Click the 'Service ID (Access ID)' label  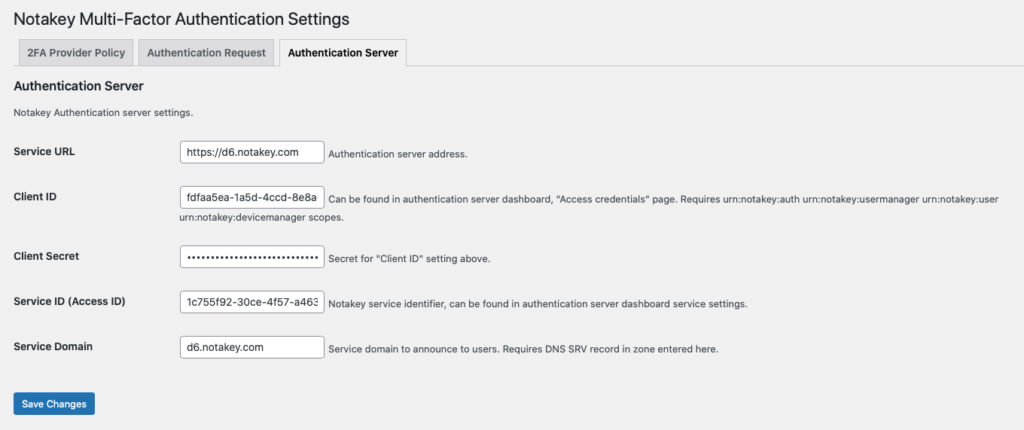point(69,301)
